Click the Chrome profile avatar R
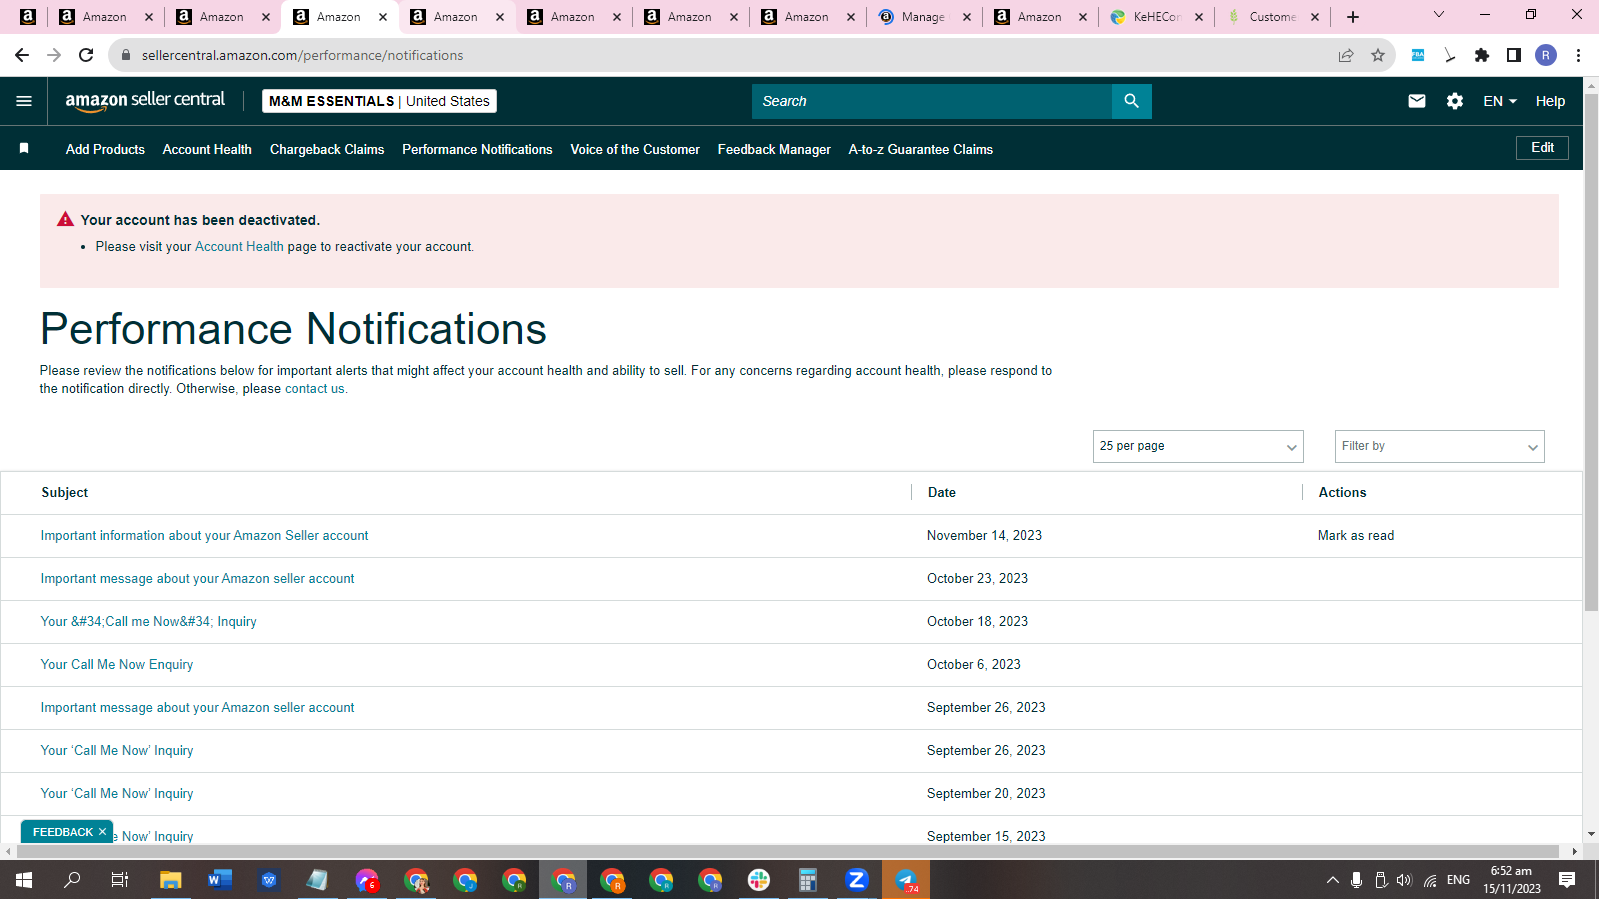Viewport: 1599px width, 899px height. click(1546, 55)
